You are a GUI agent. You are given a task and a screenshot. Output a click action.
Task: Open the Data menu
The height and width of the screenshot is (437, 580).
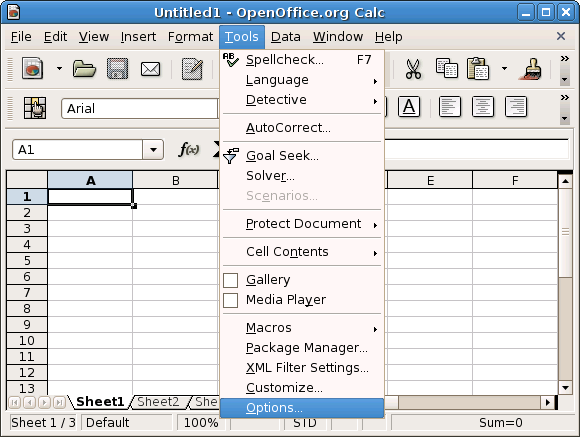pos(286,37)
